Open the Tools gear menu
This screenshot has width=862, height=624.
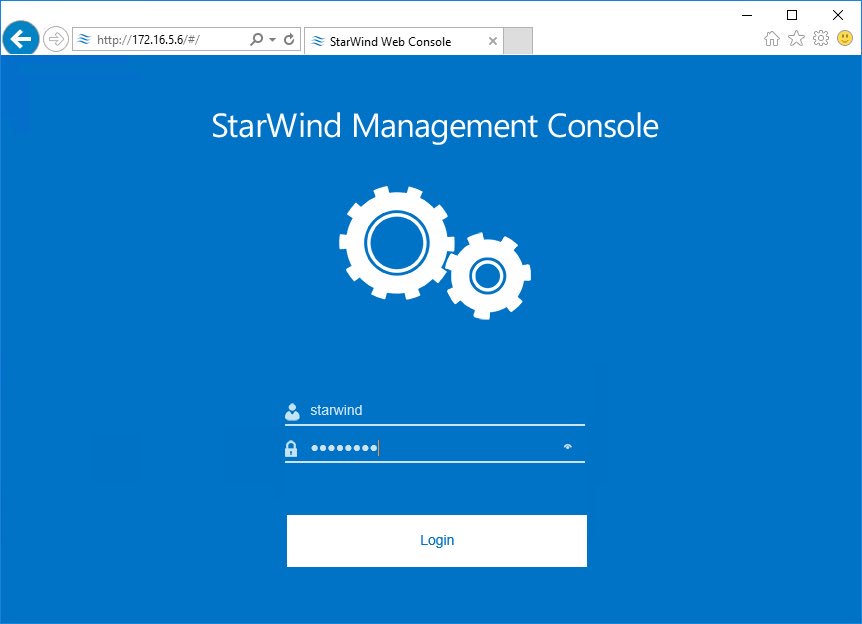click(x=820, y=37)
